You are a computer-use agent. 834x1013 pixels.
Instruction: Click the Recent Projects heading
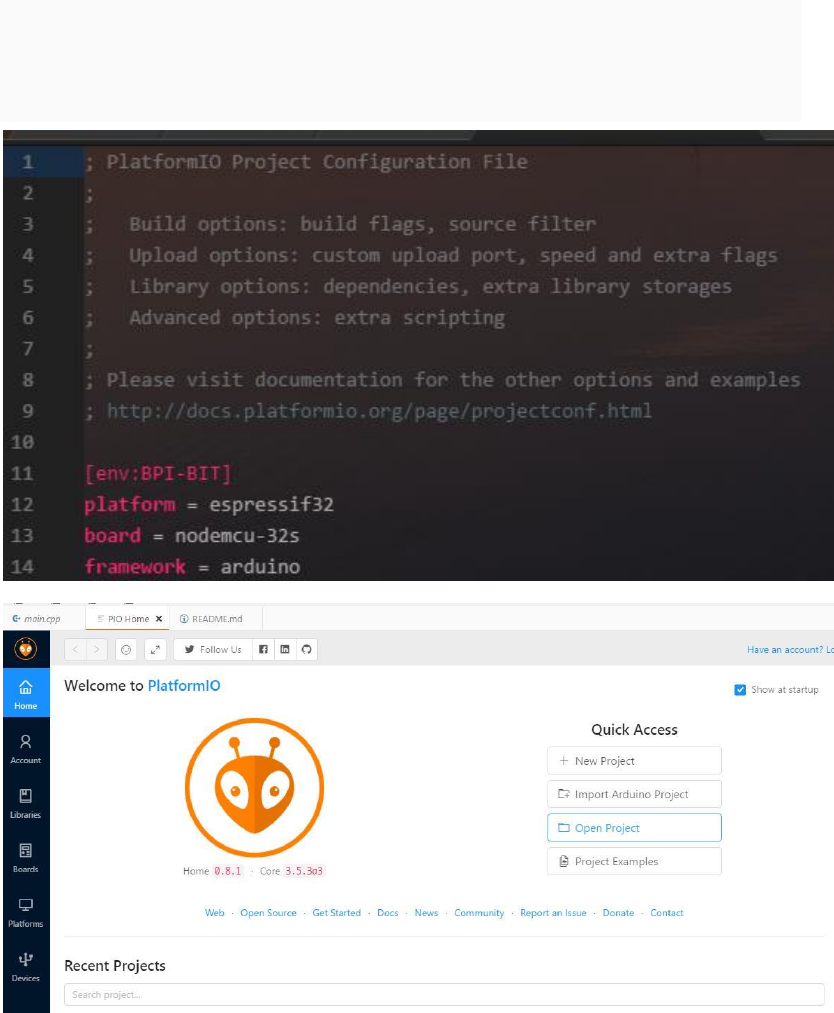[115, 966]
